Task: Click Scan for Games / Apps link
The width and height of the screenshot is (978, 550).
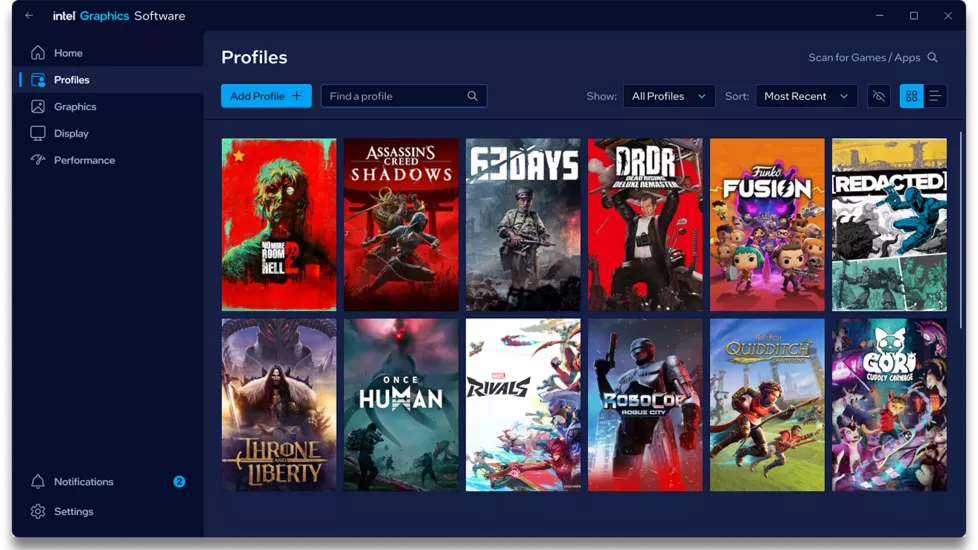Action: tap(873, 57)
